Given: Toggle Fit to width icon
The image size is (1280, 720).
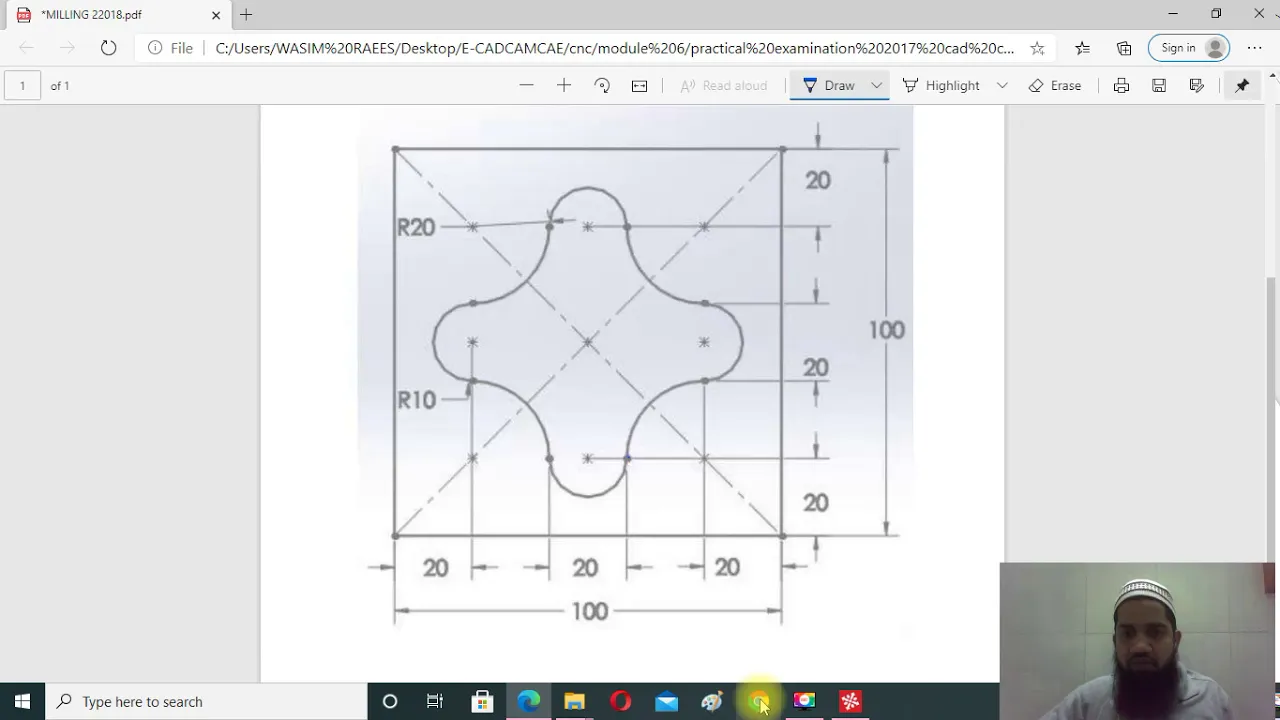Looking at the screenshot, I should [640, 86].
